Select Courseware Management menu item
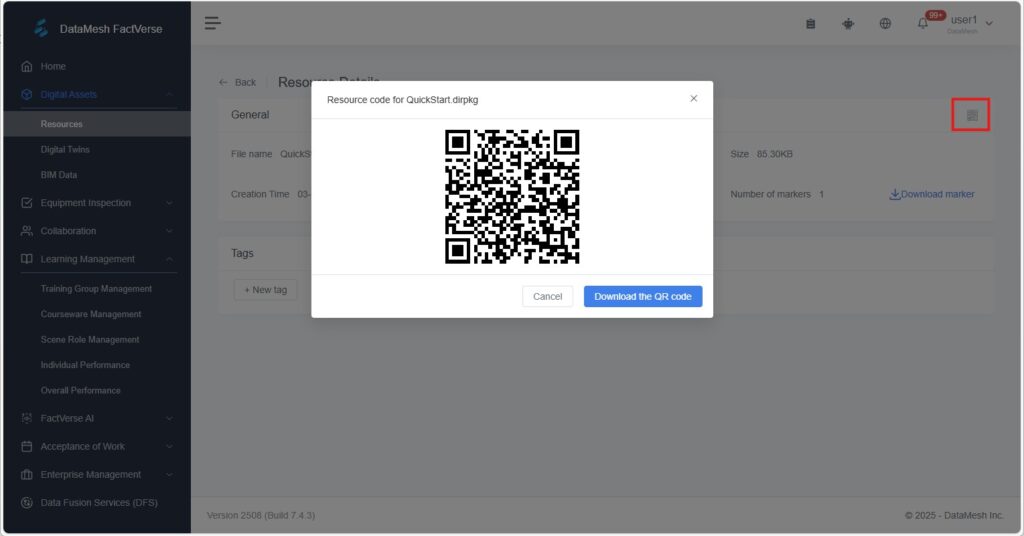Screen dimensions: 1024x536 (x=91, y=314)
